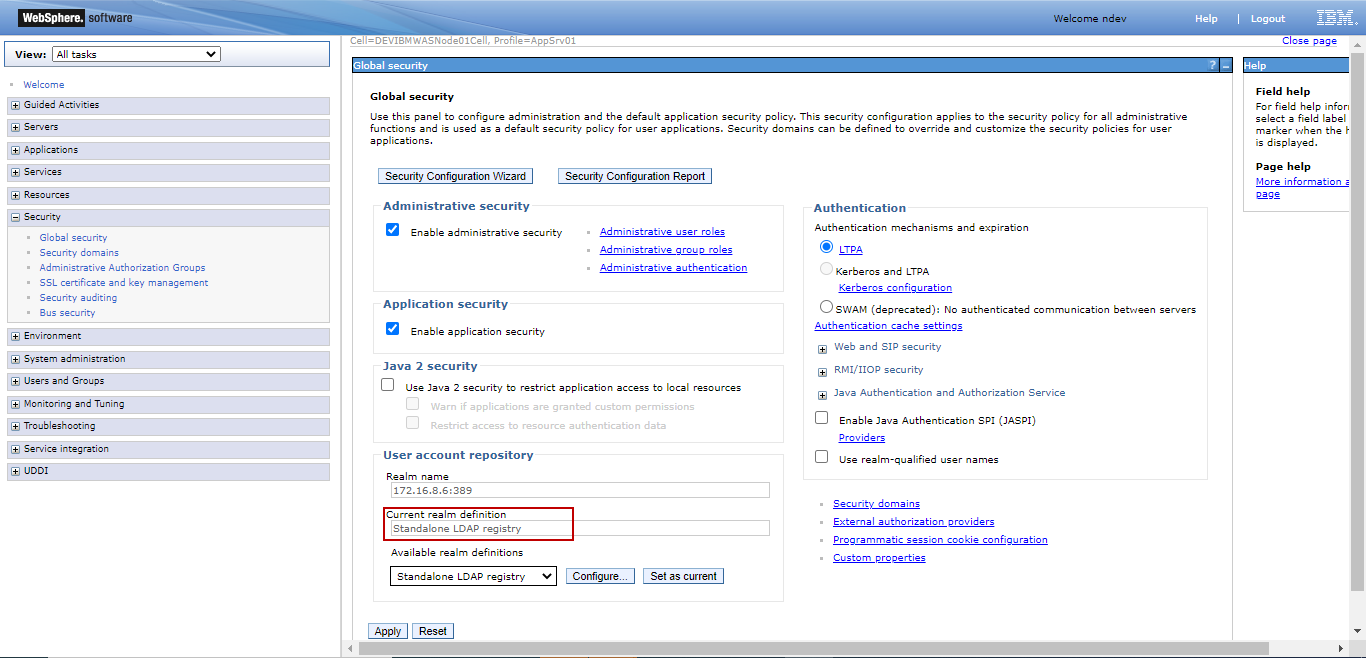Viewport: 1366px width, 658px height.
Task: Launch the Security Configuration Wizard
Action: tap(455, 176)
